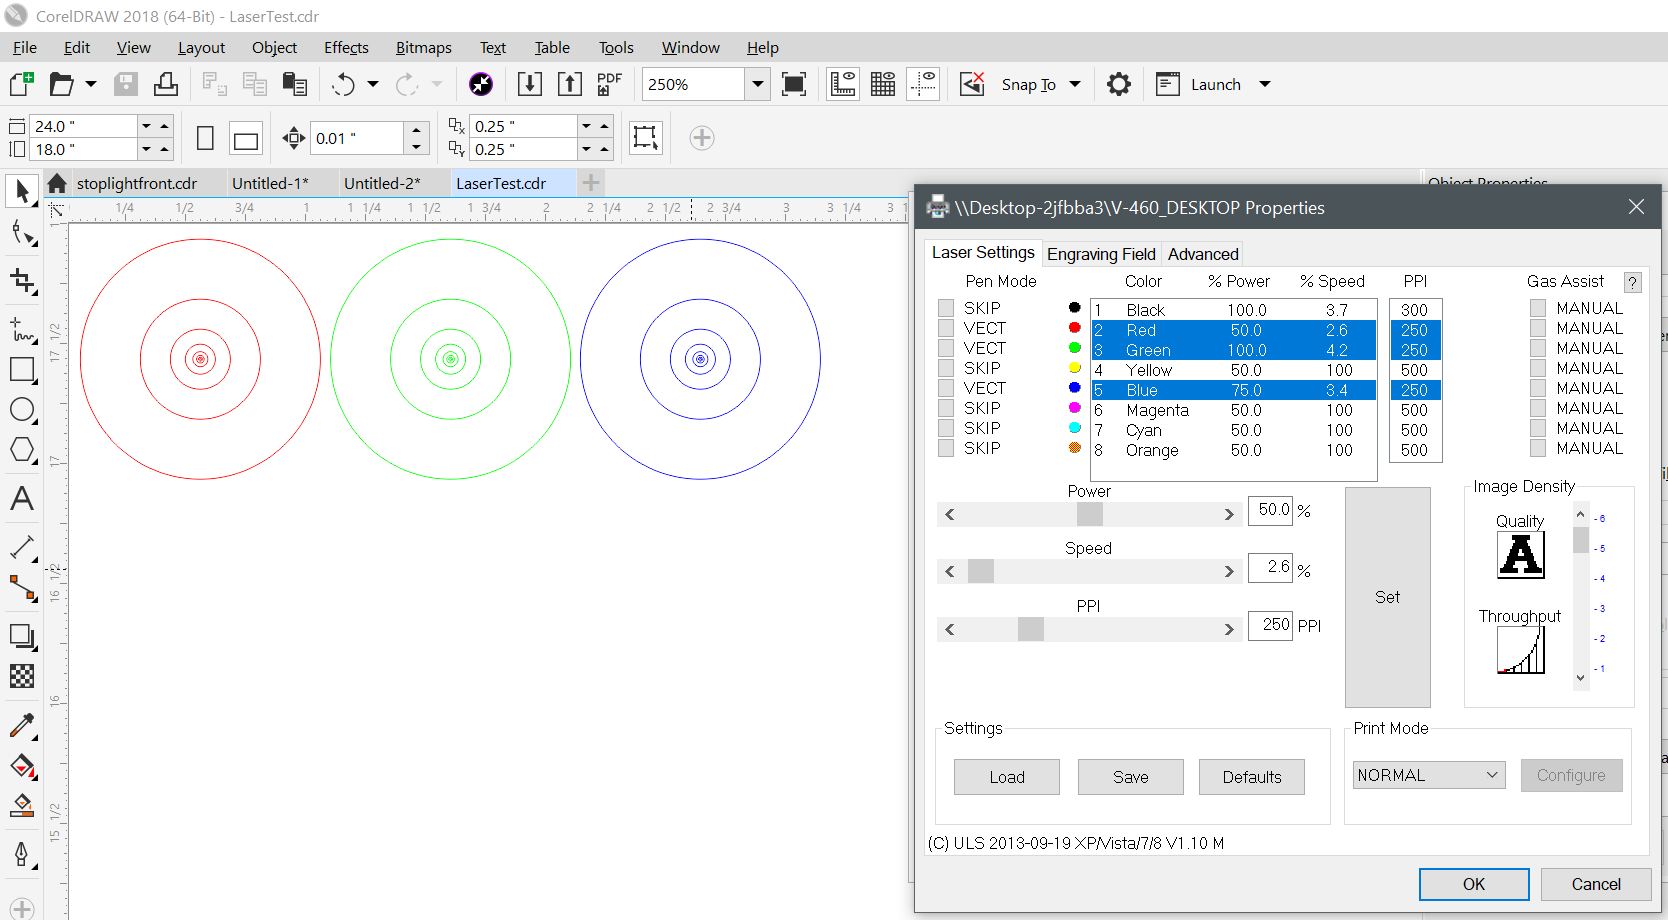Select the Shape edit tool
This screenshot has height=920, width=1668.
pos(22,233)
